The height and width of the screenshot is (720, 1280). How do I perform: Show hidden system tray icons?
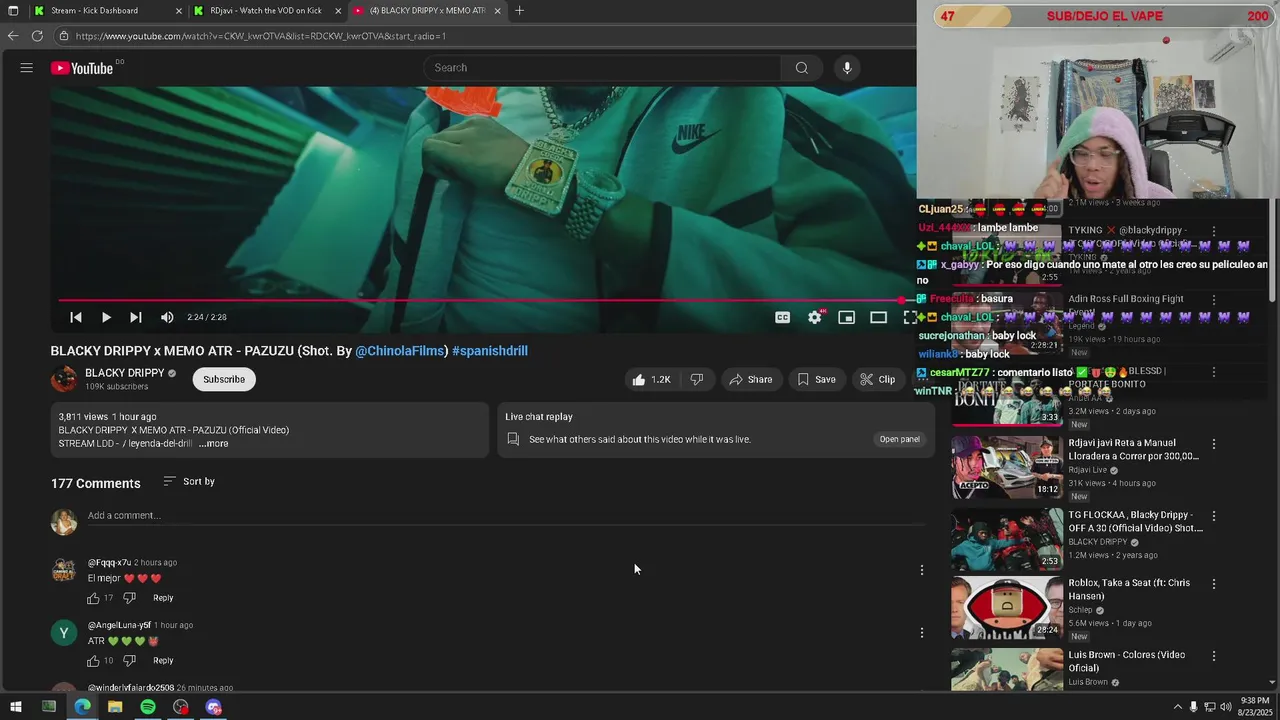[1177, 707]
